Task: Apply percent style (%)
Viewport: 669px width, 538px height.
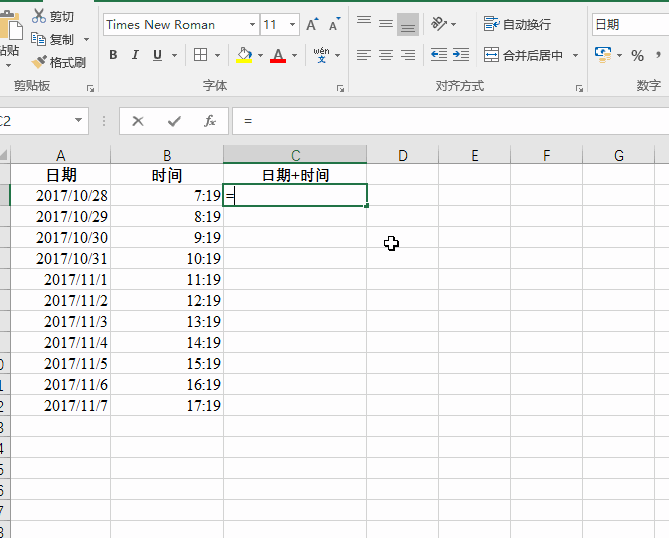Action: click(x=637, y=55)
